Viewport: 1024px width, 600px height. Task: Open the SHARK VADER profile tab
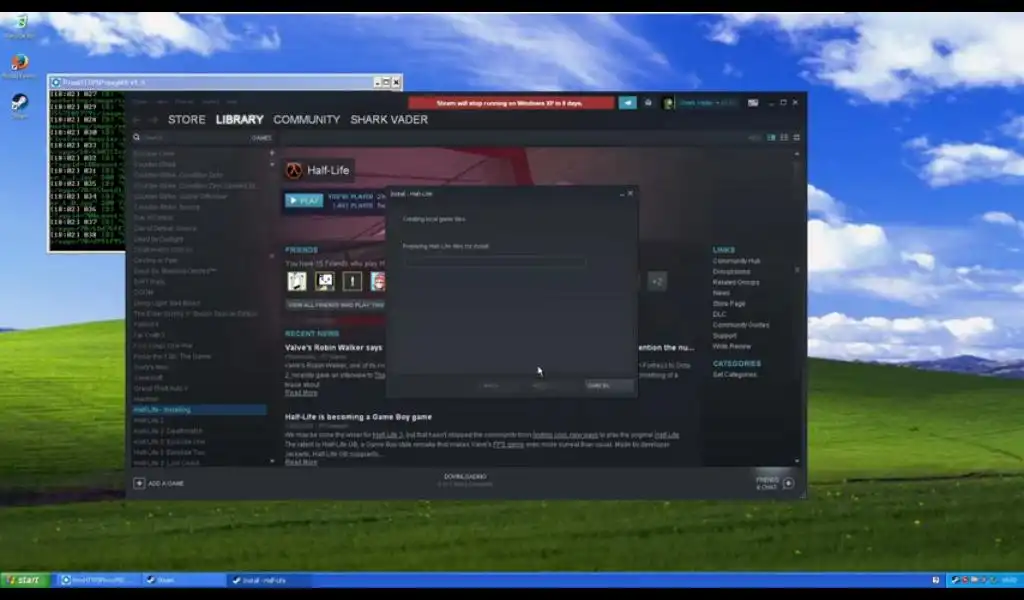tap(389, 119)
